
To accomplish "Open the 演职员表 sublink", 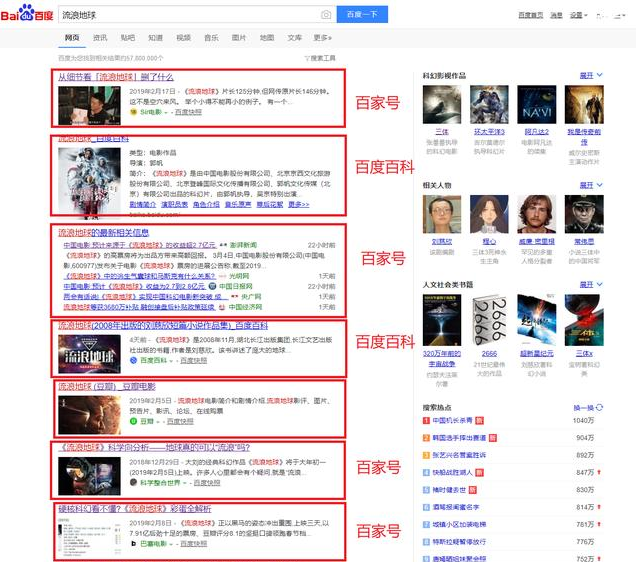I will coord(175,204).
